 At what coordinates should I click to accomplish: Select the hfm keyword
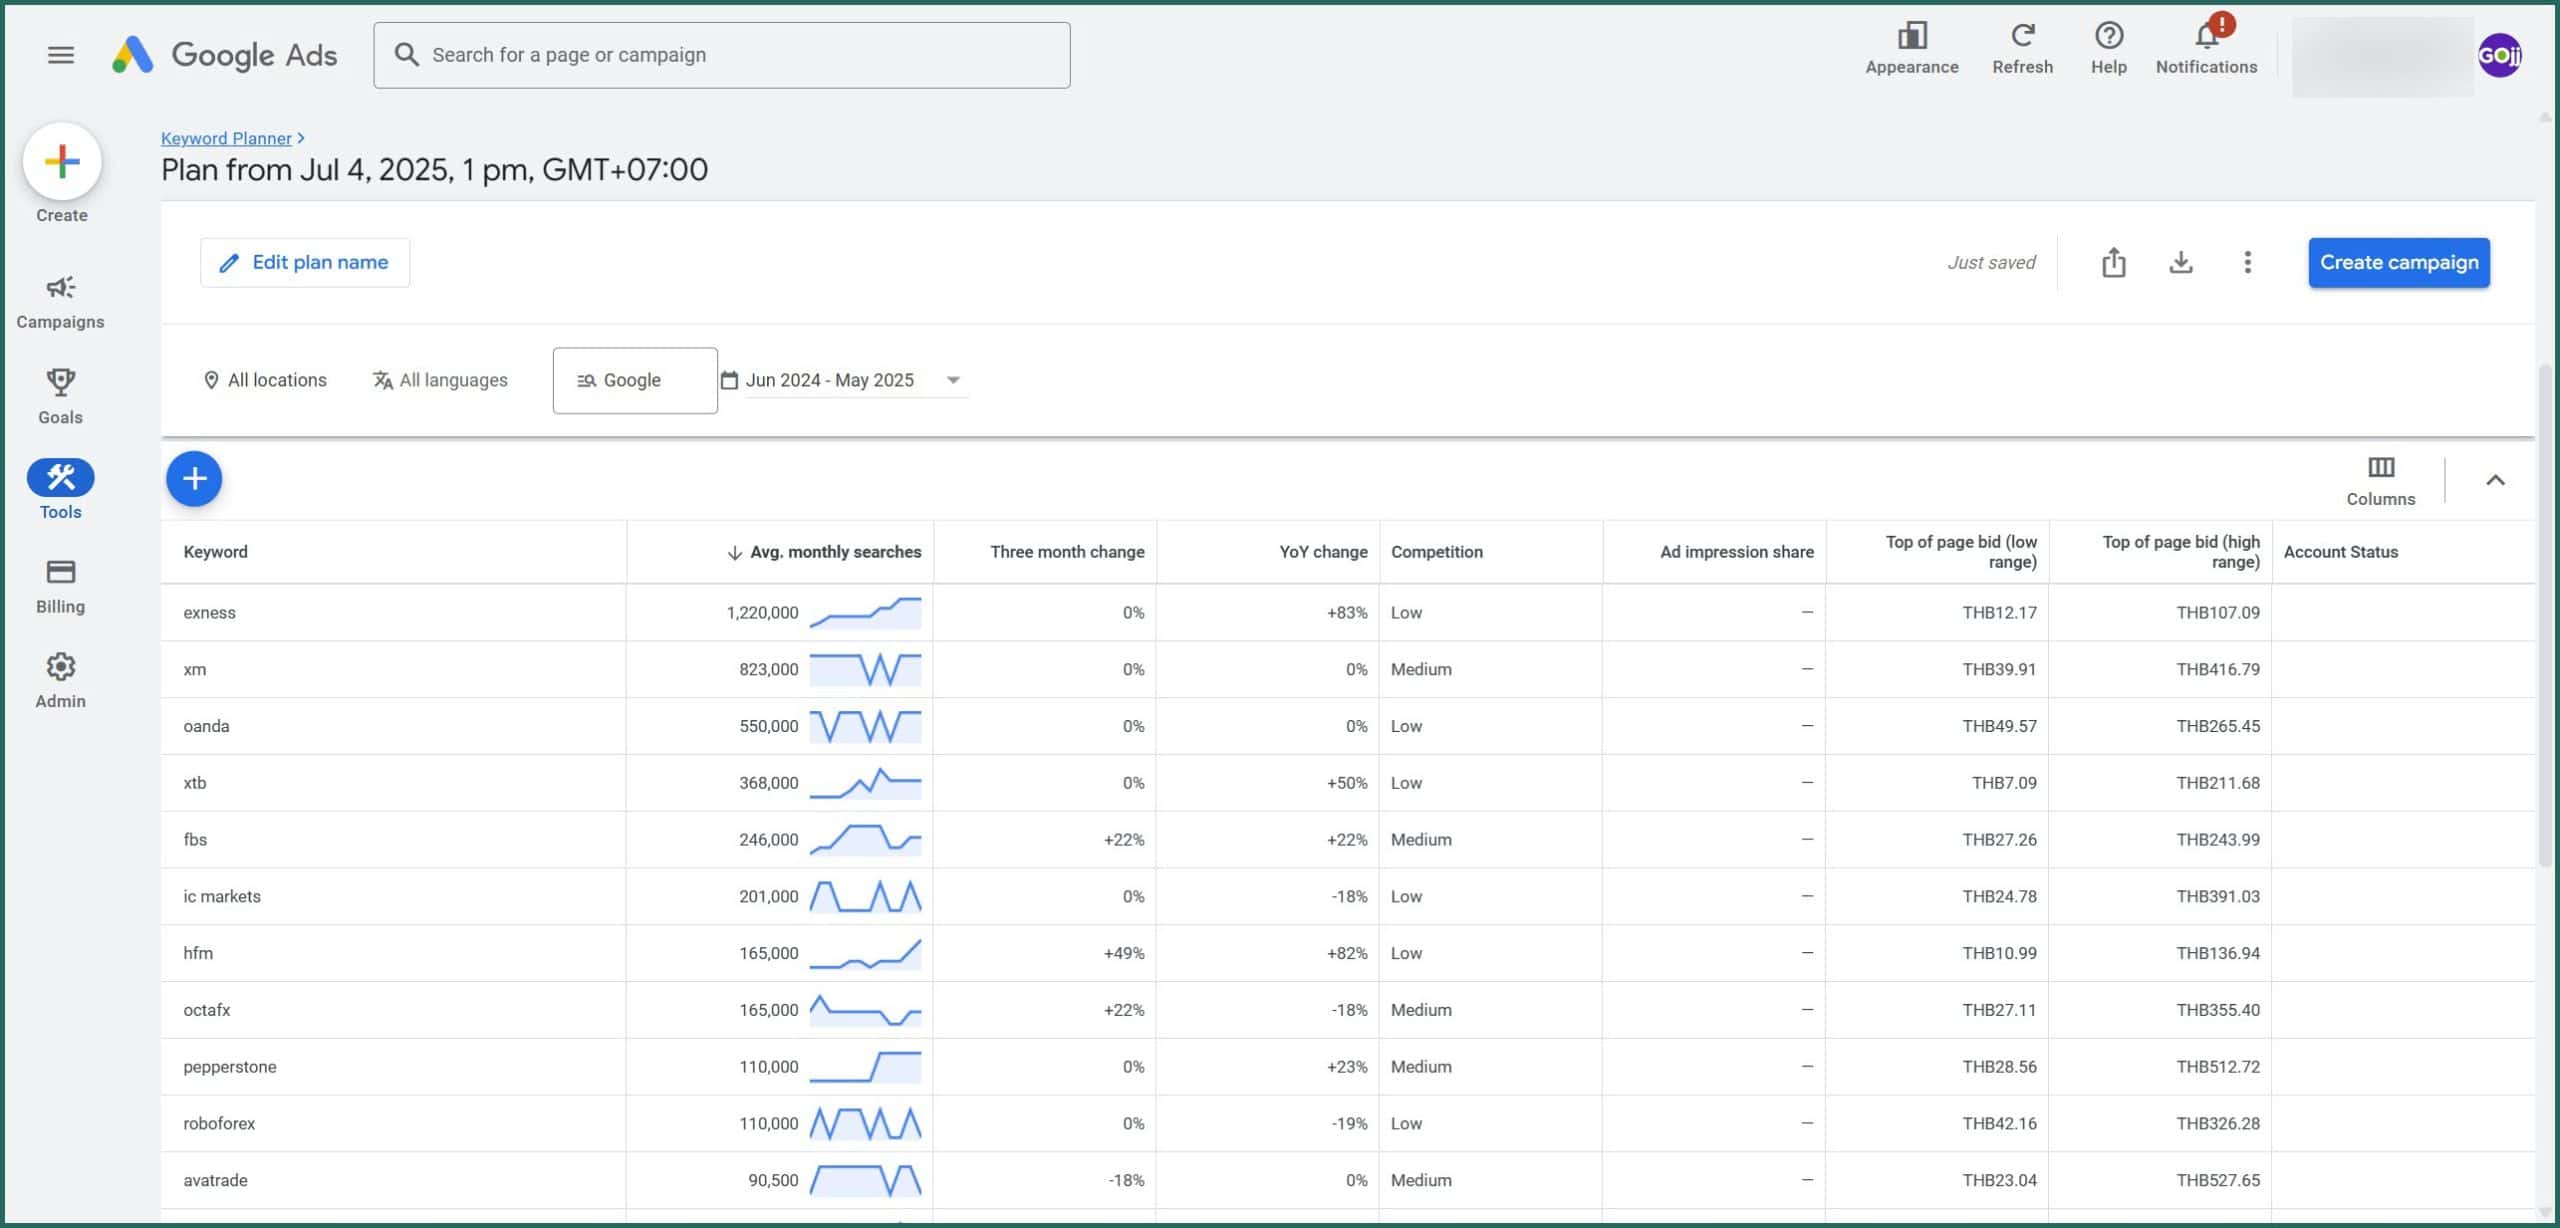(x=198, y=954)
